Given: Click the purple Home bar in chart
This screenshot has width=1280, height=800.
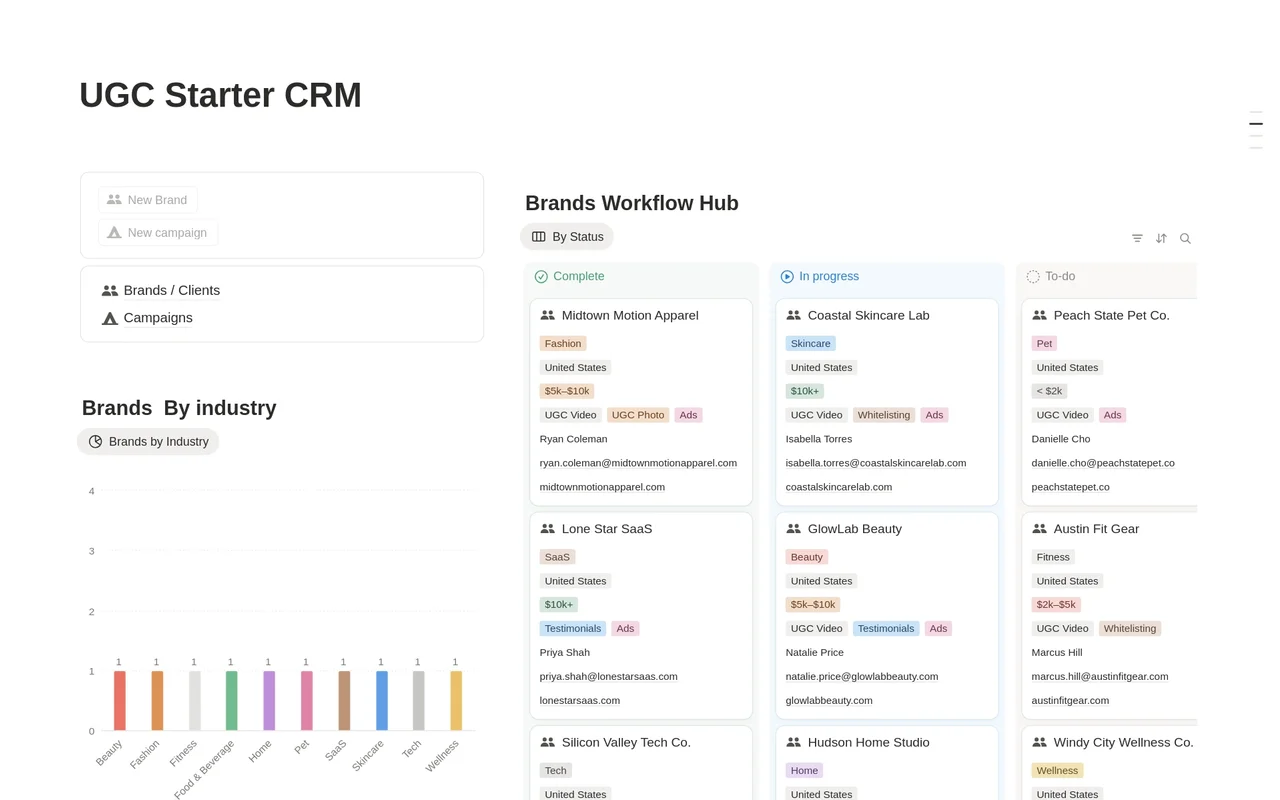Looking at the screenshot, I should (269, 701).
